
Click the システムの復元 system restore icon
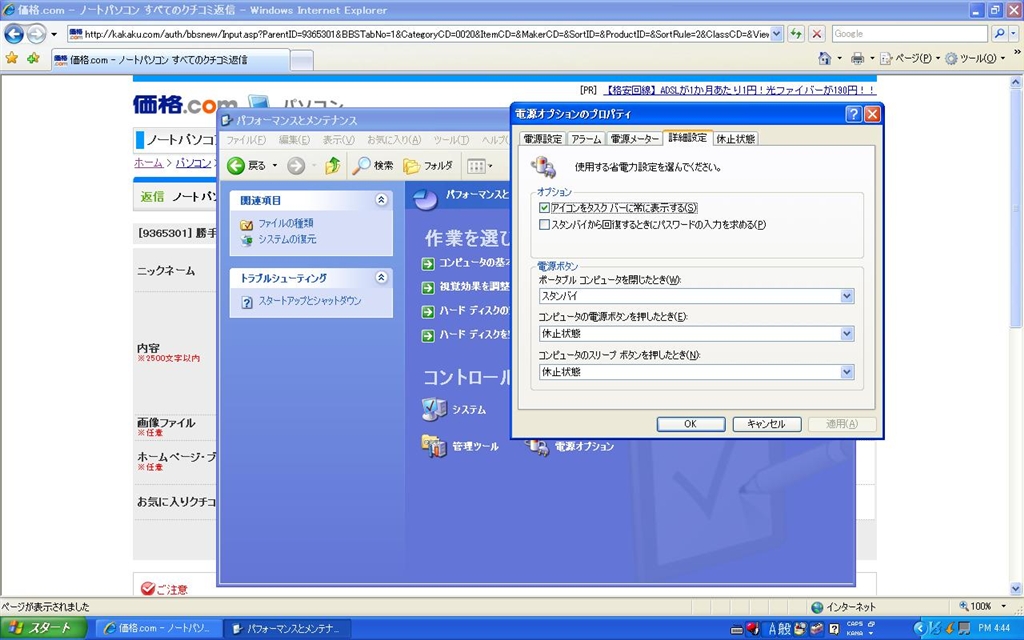pyautogui.click(x=246, y=240)
